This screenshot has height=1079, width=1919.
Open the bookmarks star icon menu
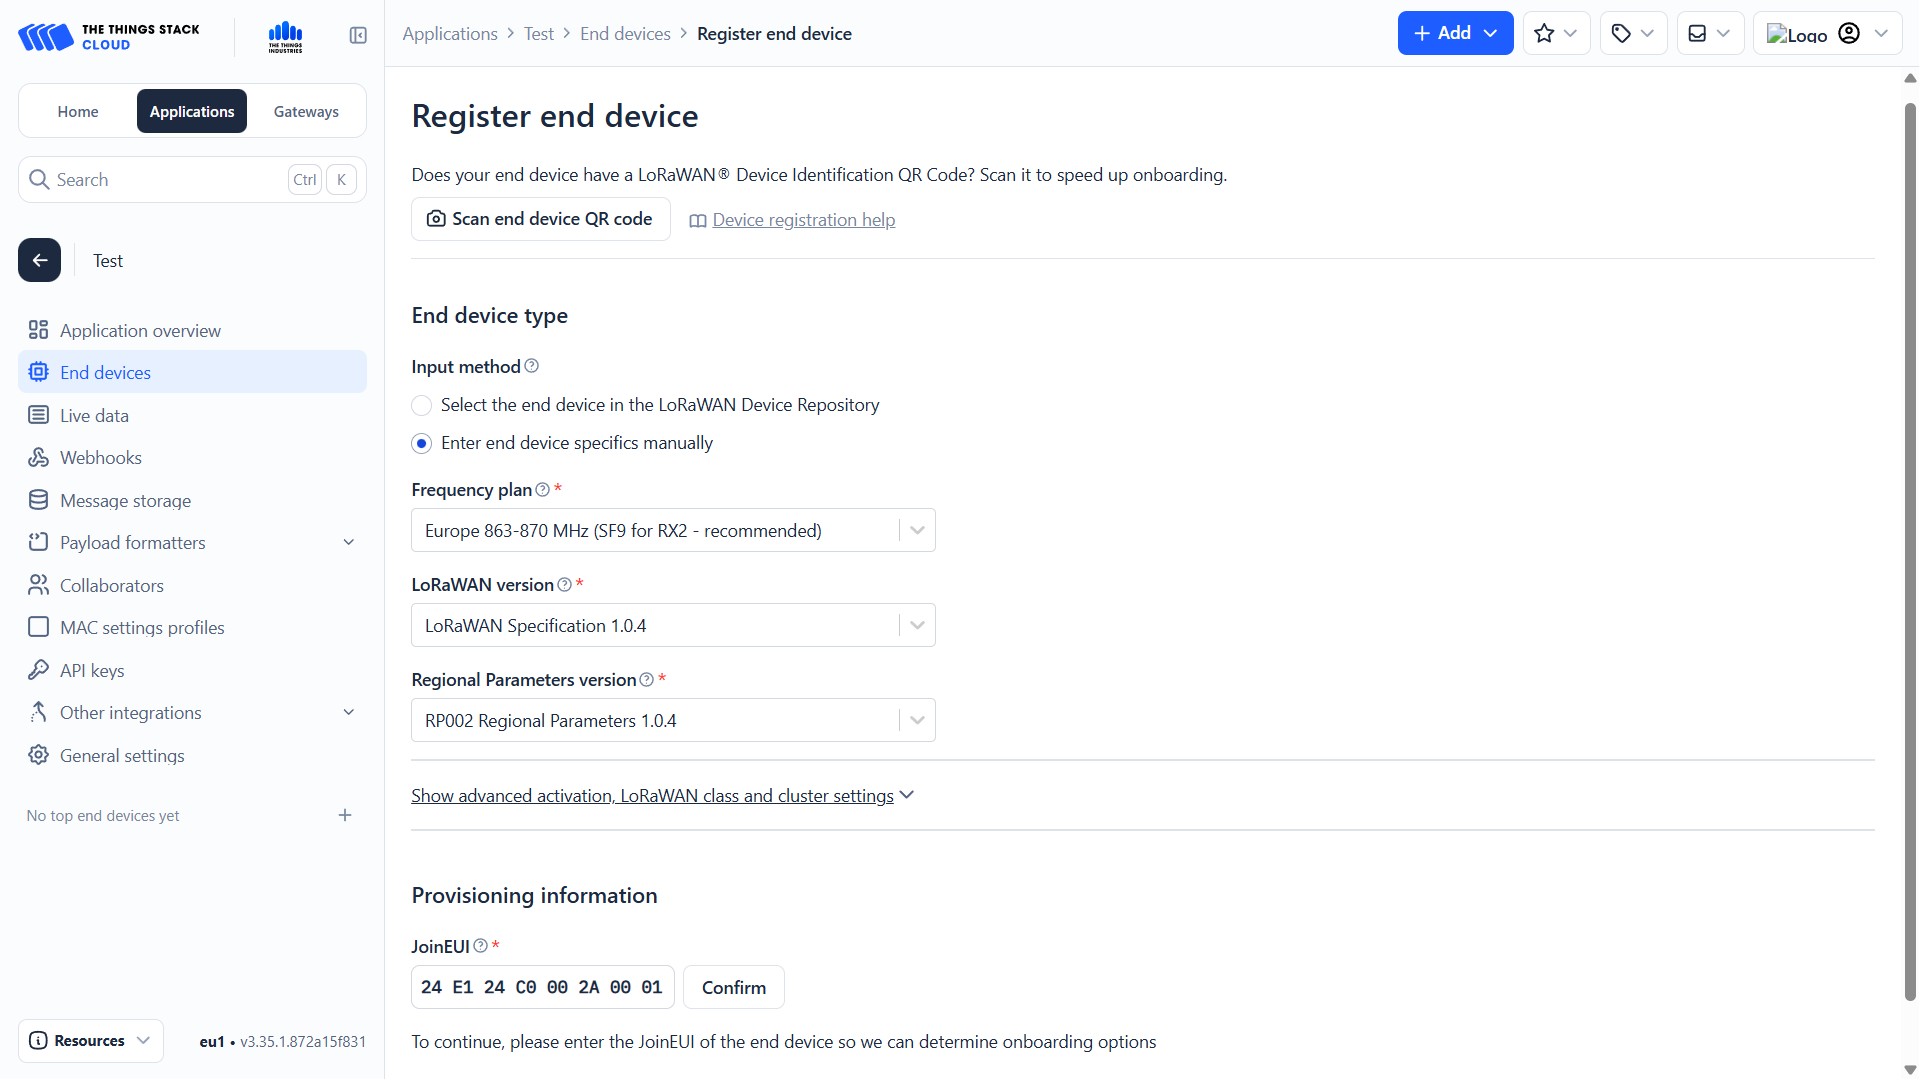[x=1555, y=34]
